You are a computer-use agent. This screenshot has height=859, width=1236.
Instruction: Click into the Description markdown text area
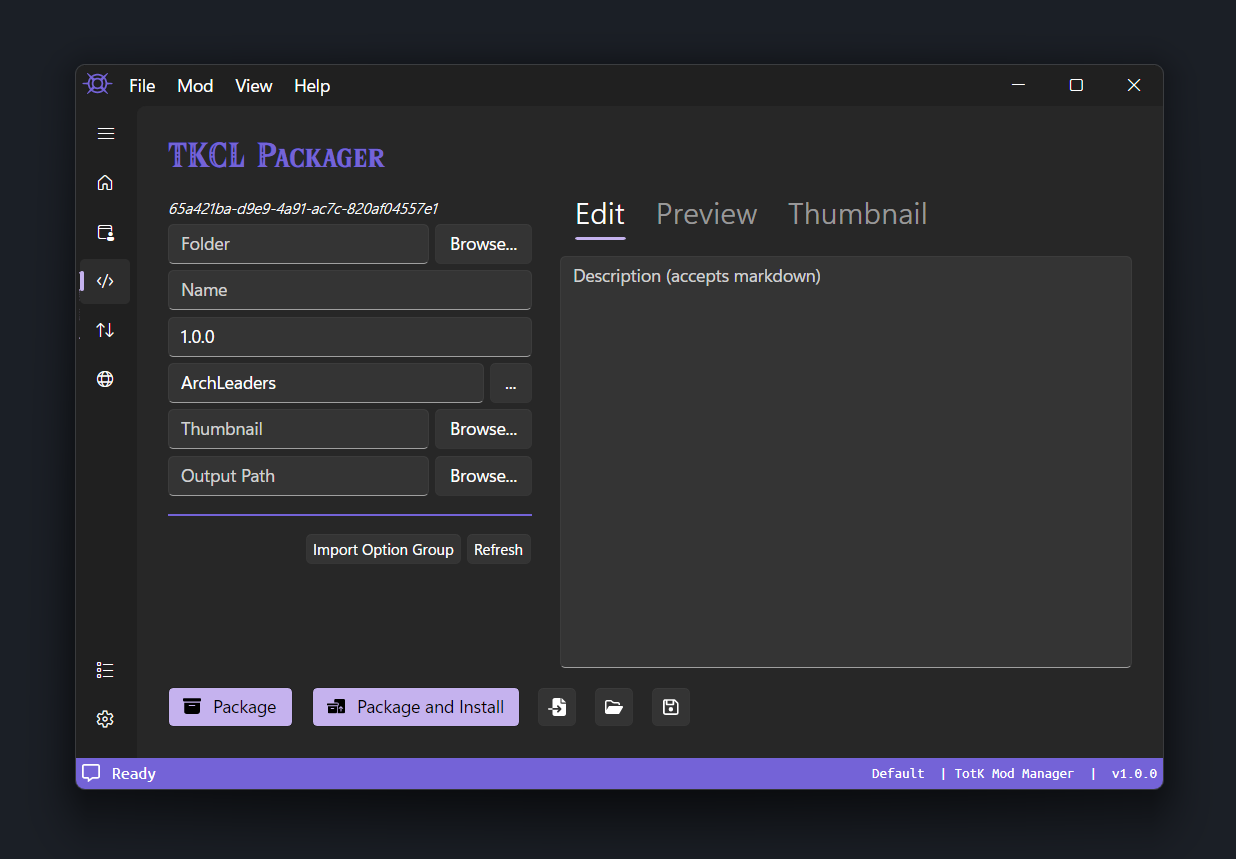pyautogui.click(x=845, y=462)
